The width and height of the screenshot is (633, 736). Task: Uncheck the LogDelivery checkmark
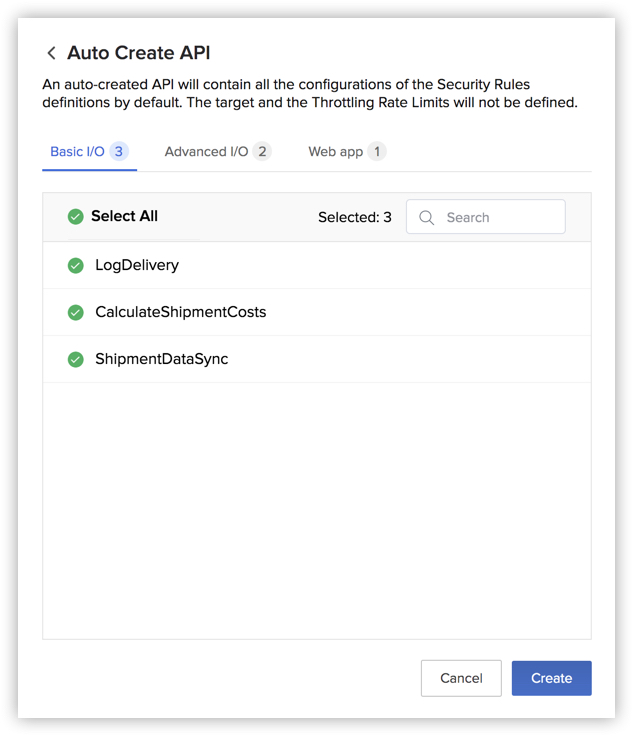pyautogui.click(x=75, y=265)
